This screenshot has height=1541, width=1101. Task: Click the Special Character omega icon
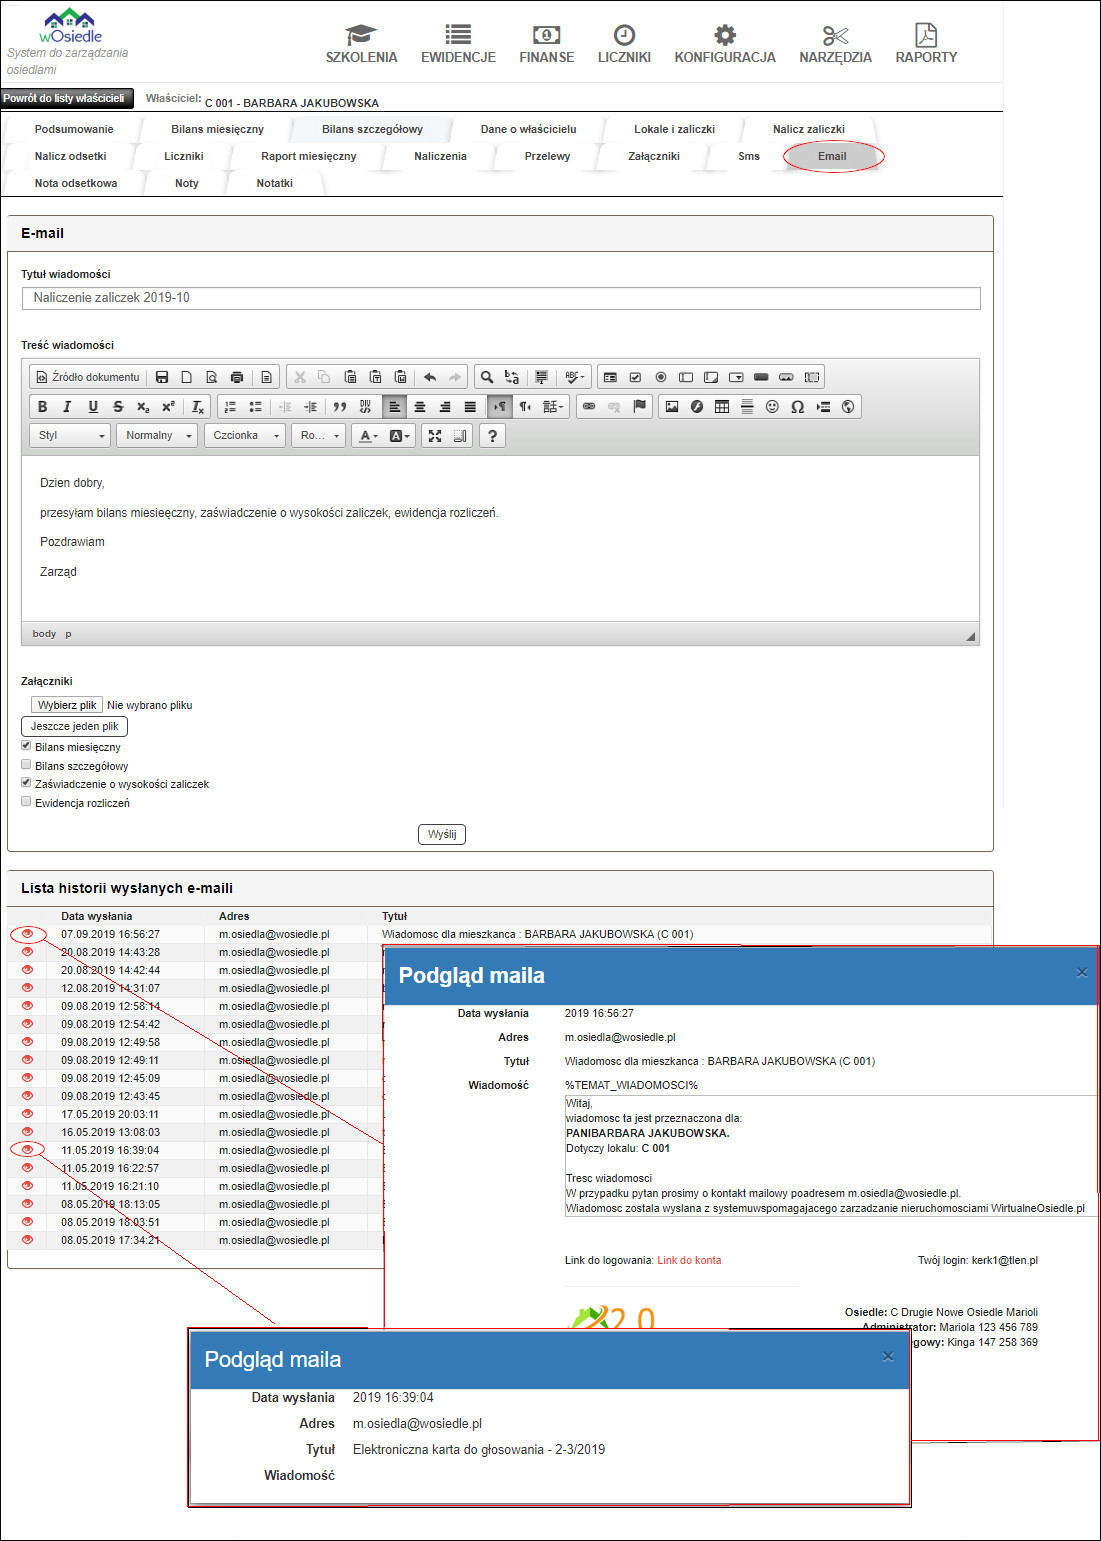797,407
